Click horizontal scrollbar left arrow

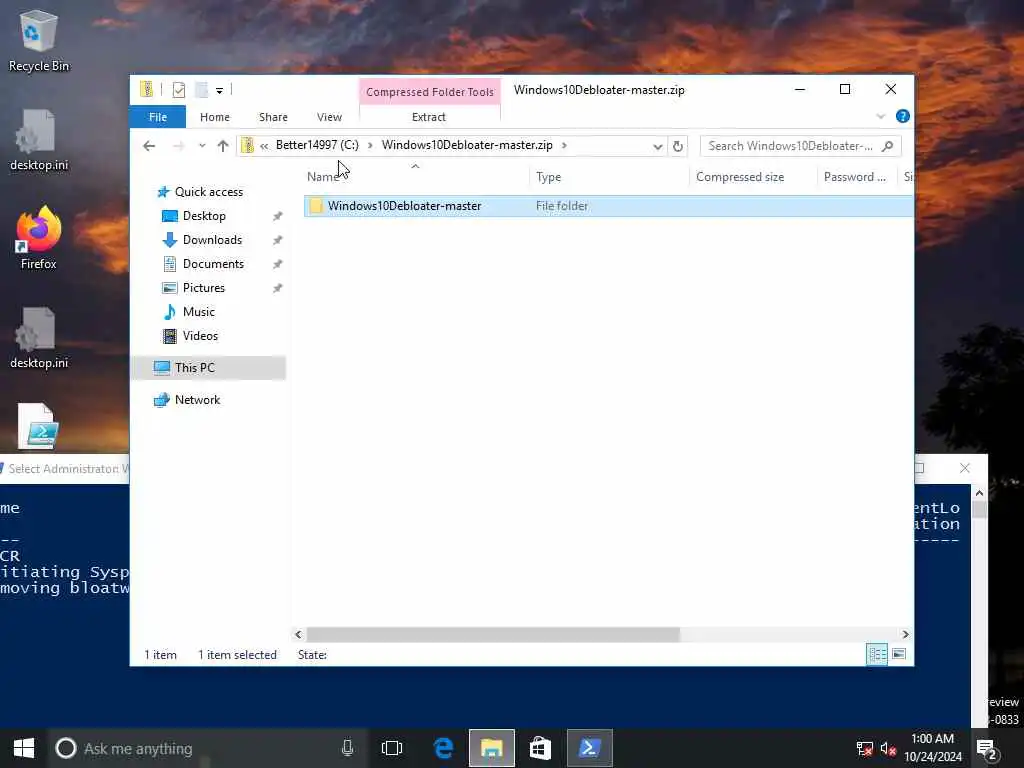(x=298, y=634)
